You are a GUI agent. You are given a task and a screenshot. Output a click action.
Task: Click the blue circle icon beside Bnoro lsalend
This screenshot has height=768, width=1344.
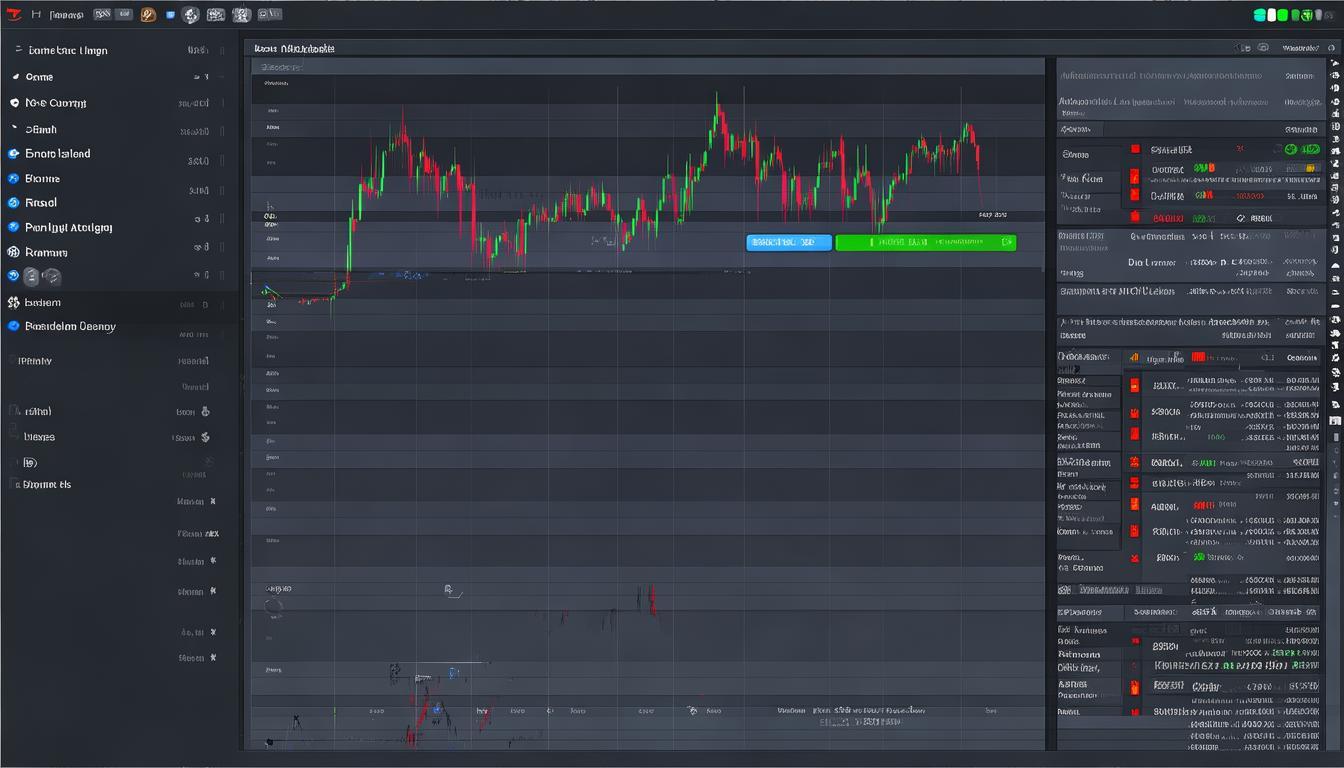[14, 154]
